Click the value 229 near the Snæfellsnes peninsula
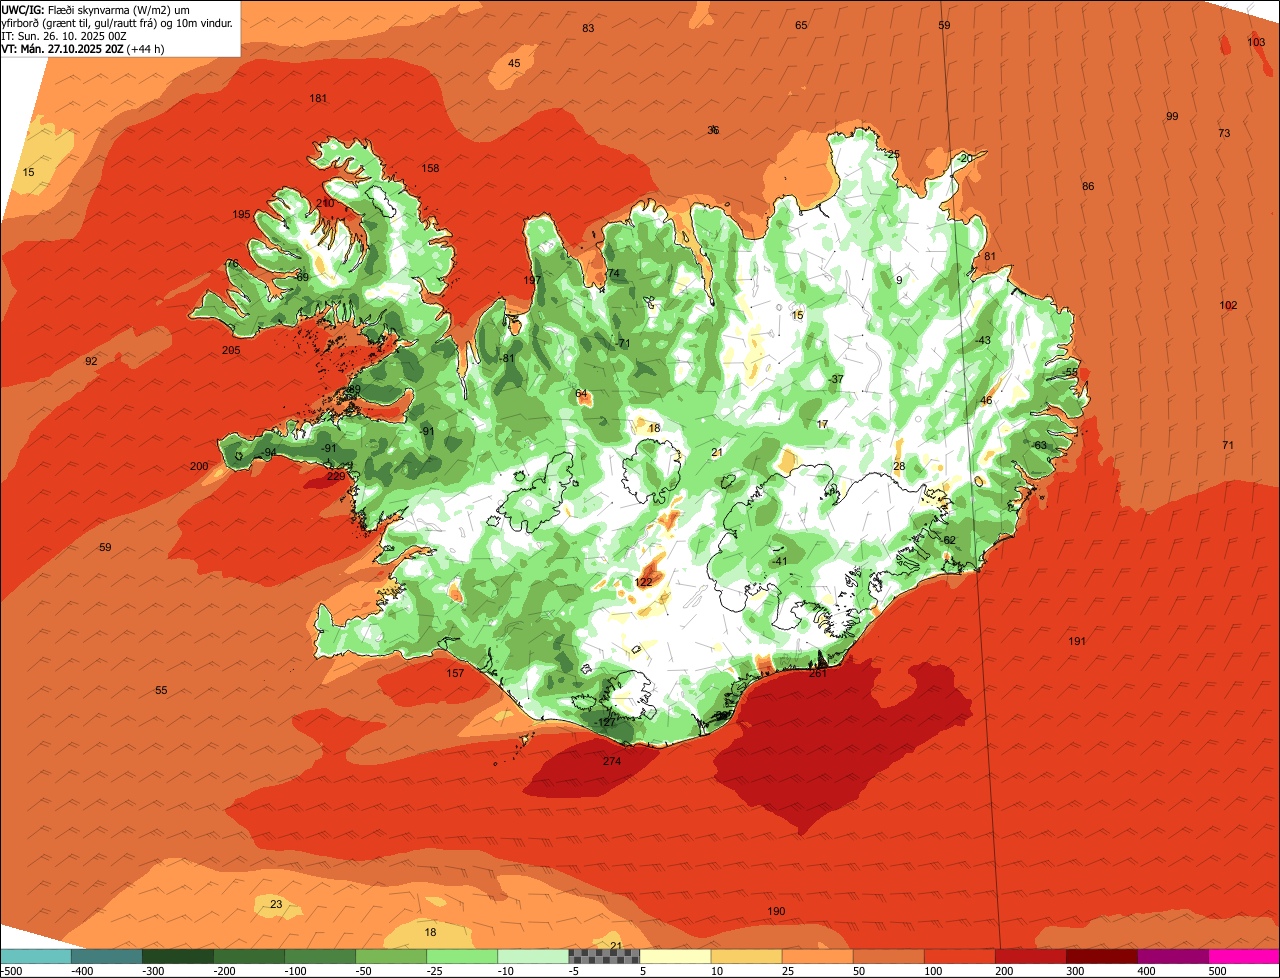 [x=336, y=476]
